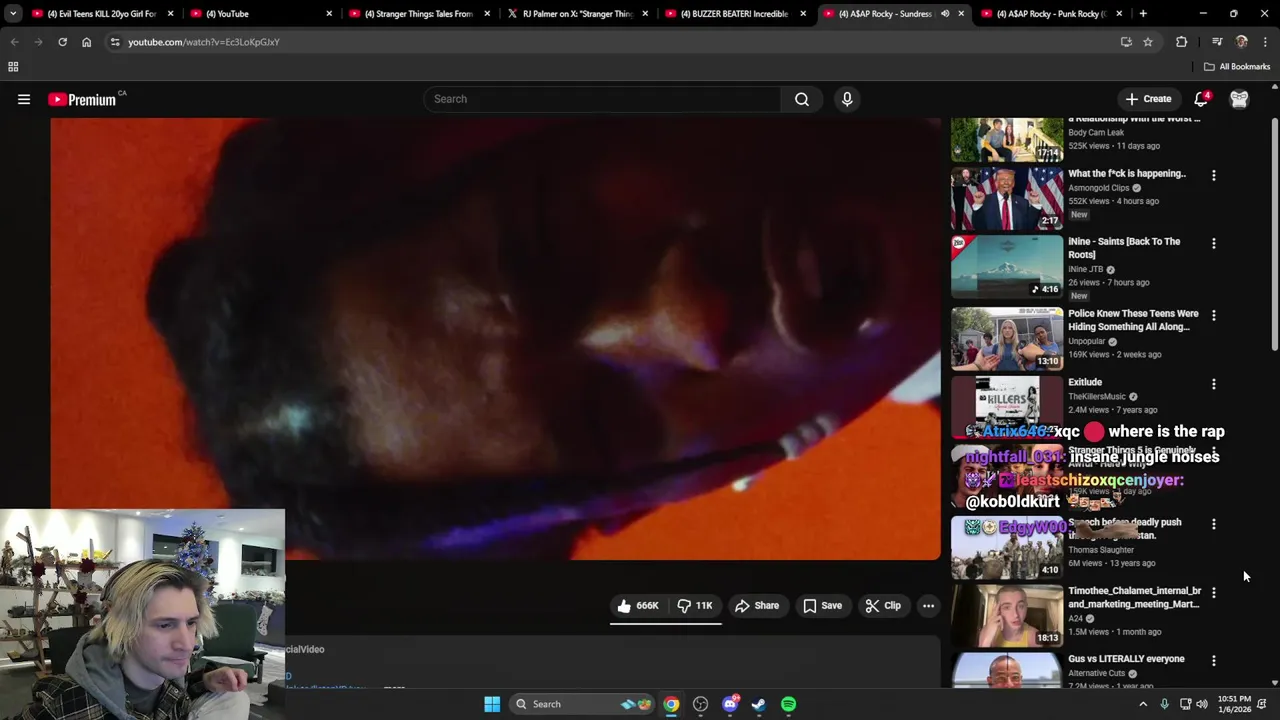Open 'Gus vs LITERALLY everyone' video title

(1126, 659)
